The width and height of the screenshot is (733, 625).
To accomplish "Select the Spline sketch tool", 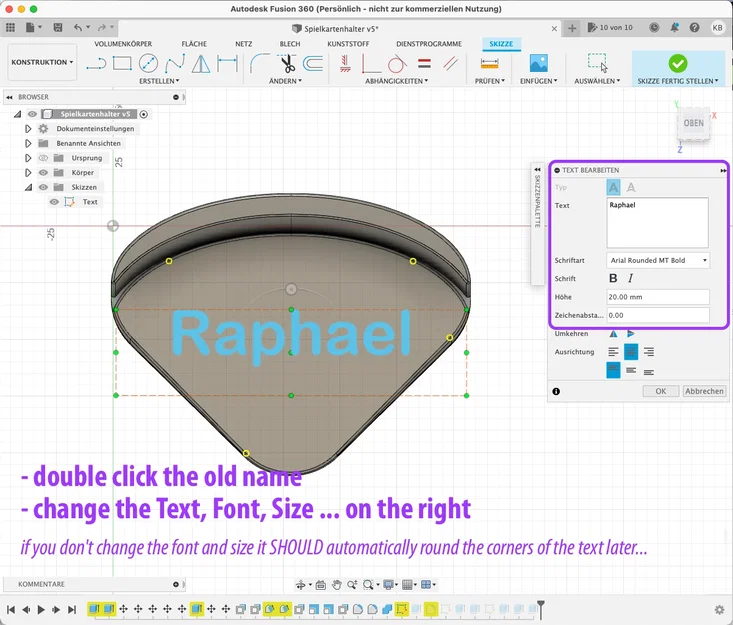I will (175, 64).
